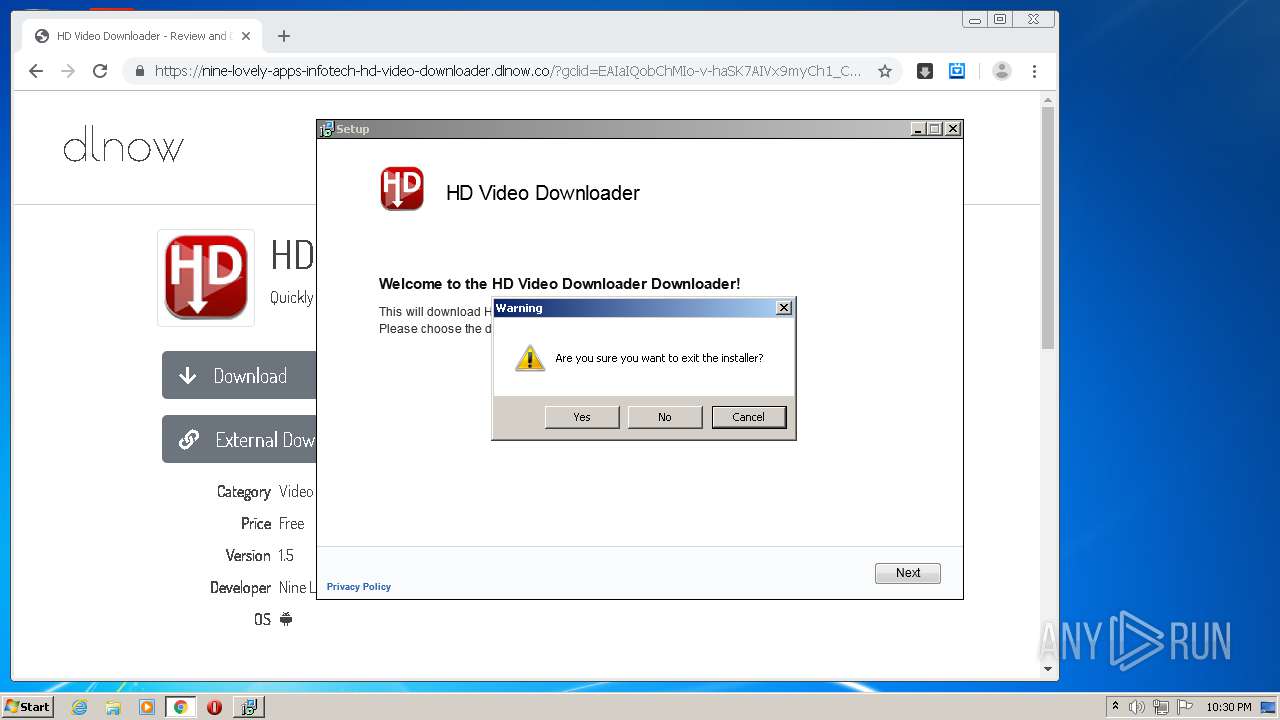Screen dimensions: 1280x720
Task: Open Chrome three-dot menu
Action: [1034, 71]
